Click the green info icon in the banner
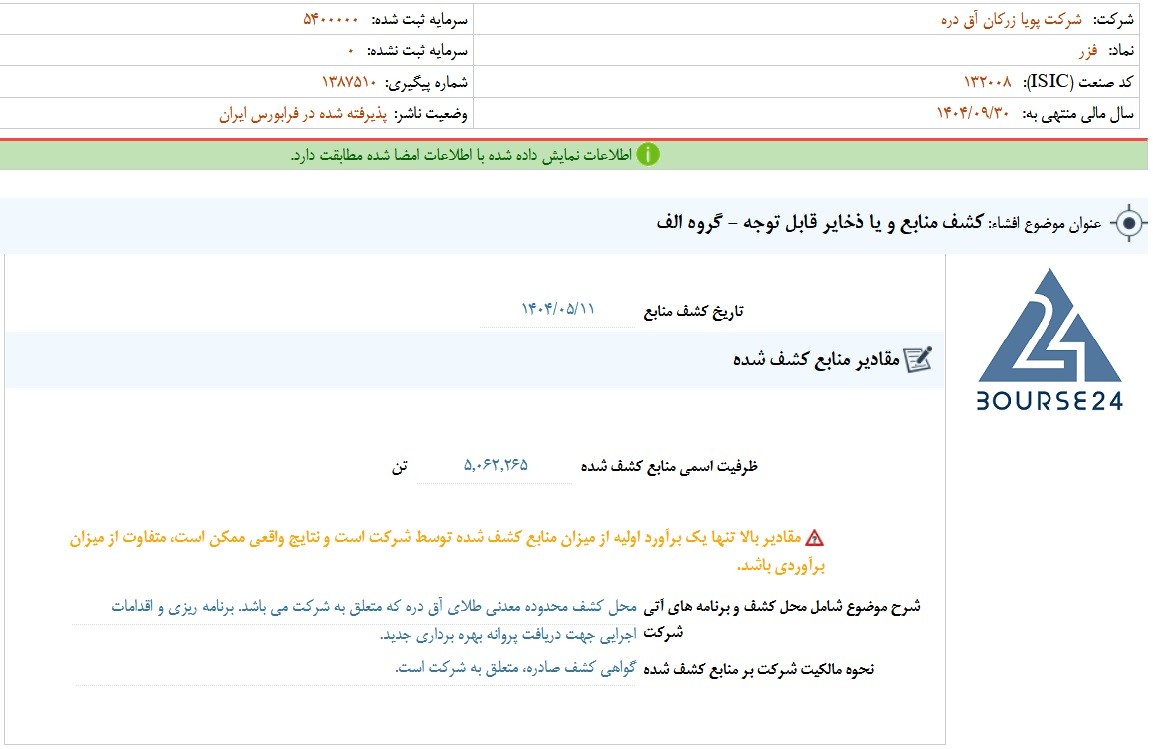1153x749 pixels. click(x=647, y=154)
